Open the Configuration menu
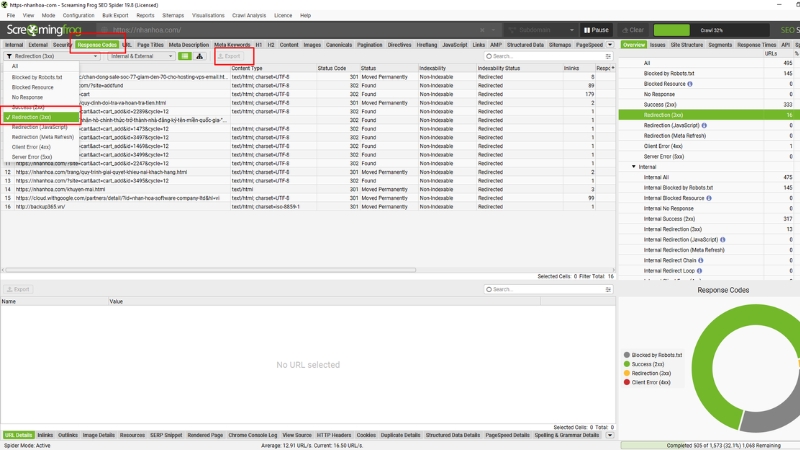This screenshot has height=450, width=800. [x=78, y=15]
